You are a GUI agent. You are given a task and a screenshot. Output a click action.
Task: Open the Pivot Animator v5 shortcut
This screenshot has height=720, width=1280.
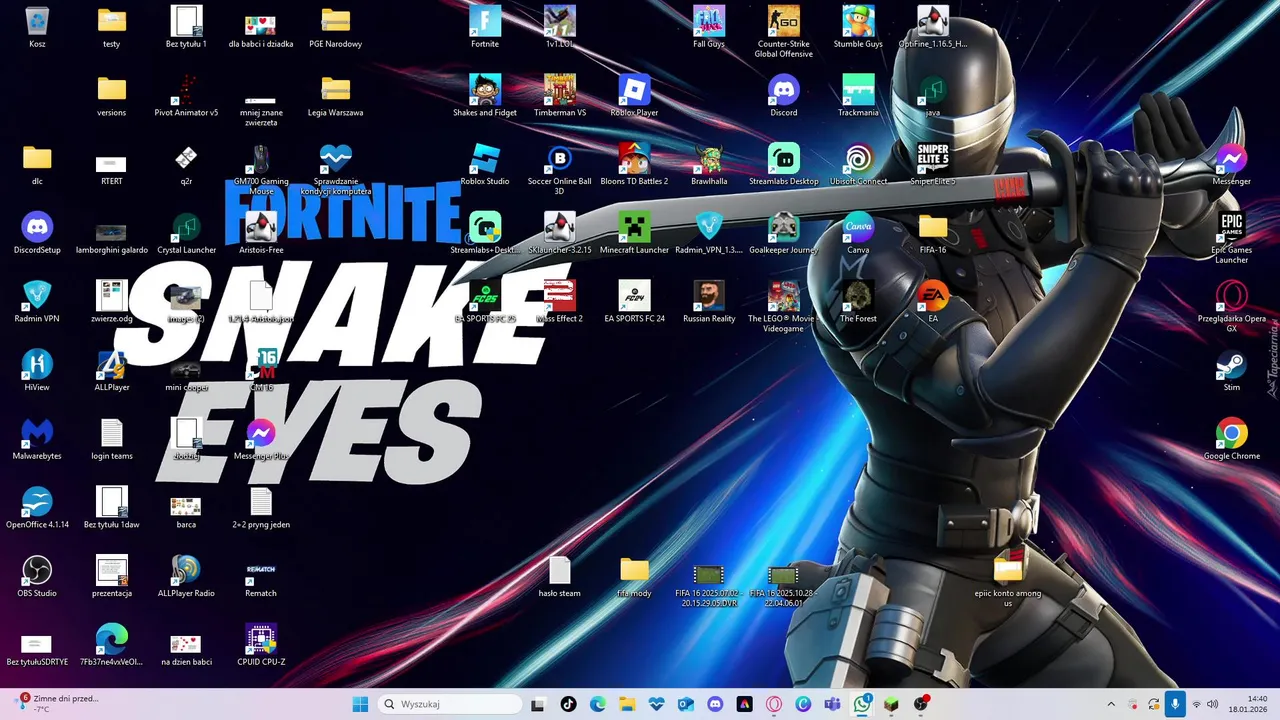point(186,96)
